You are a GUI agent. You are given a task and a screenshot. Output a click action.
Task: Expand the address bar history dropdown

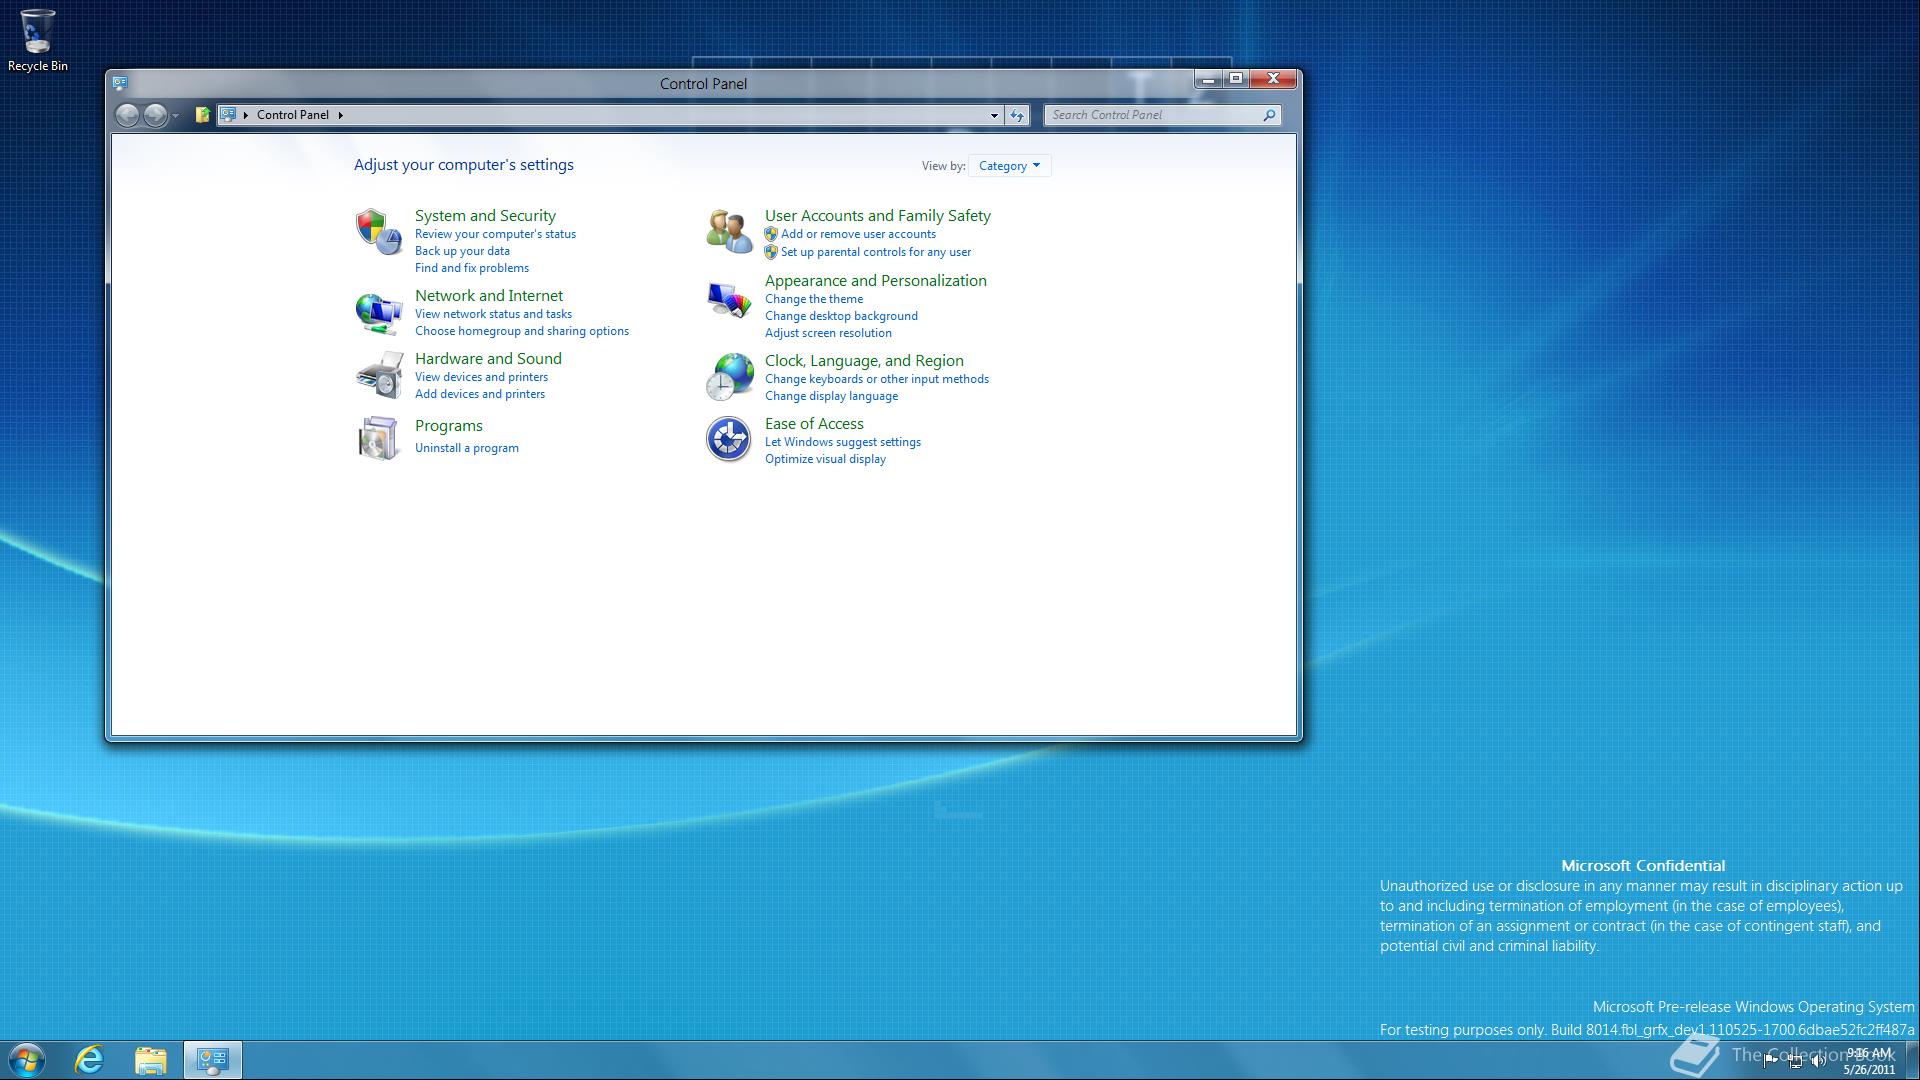click(994, 115)
